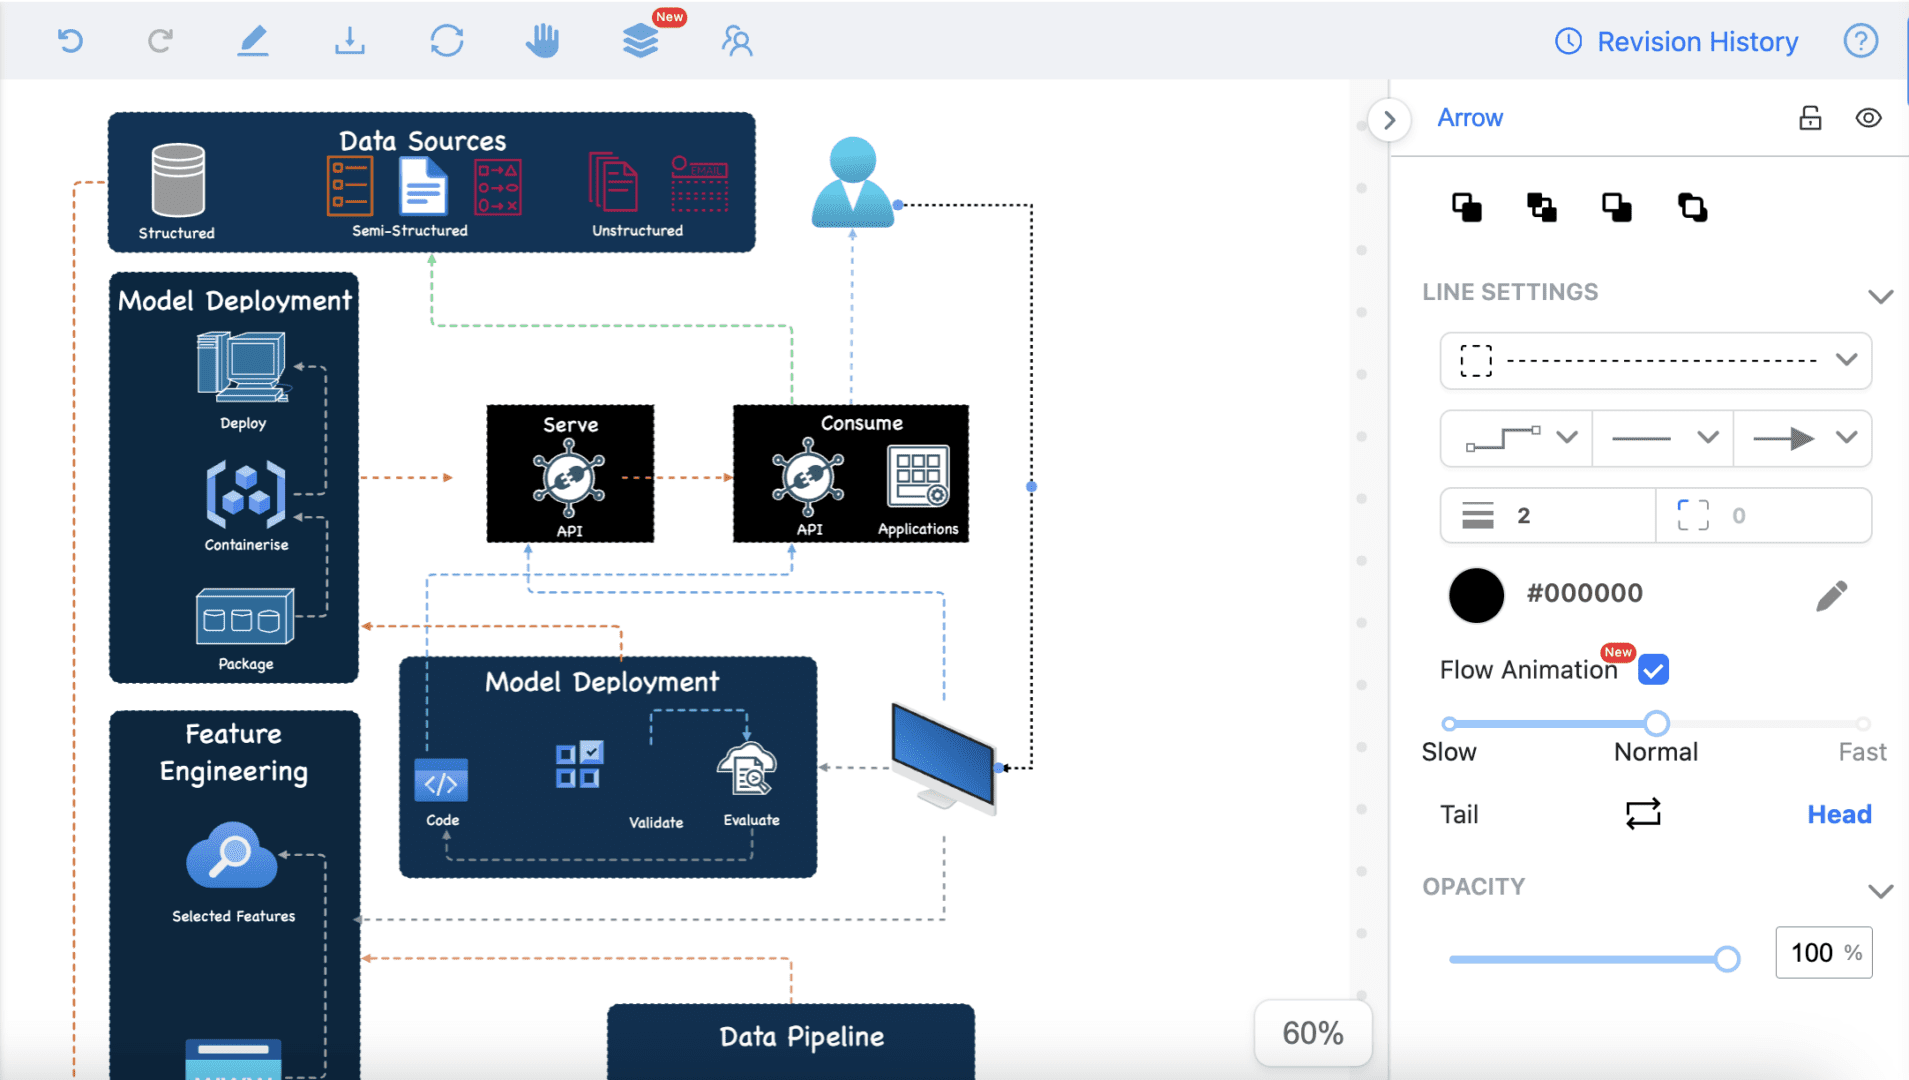
Task: Activate the hand pan tool
Action: pos(541,40)
